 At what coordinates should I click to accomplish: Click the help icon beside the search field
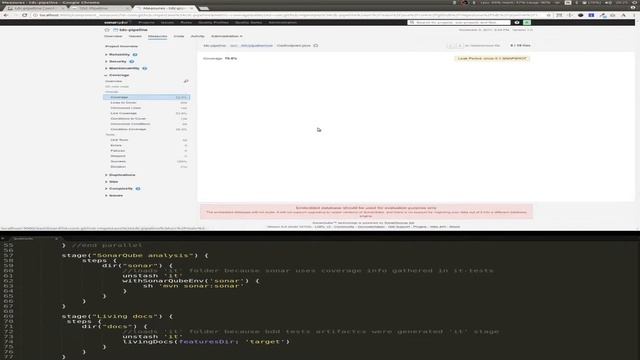517,22
